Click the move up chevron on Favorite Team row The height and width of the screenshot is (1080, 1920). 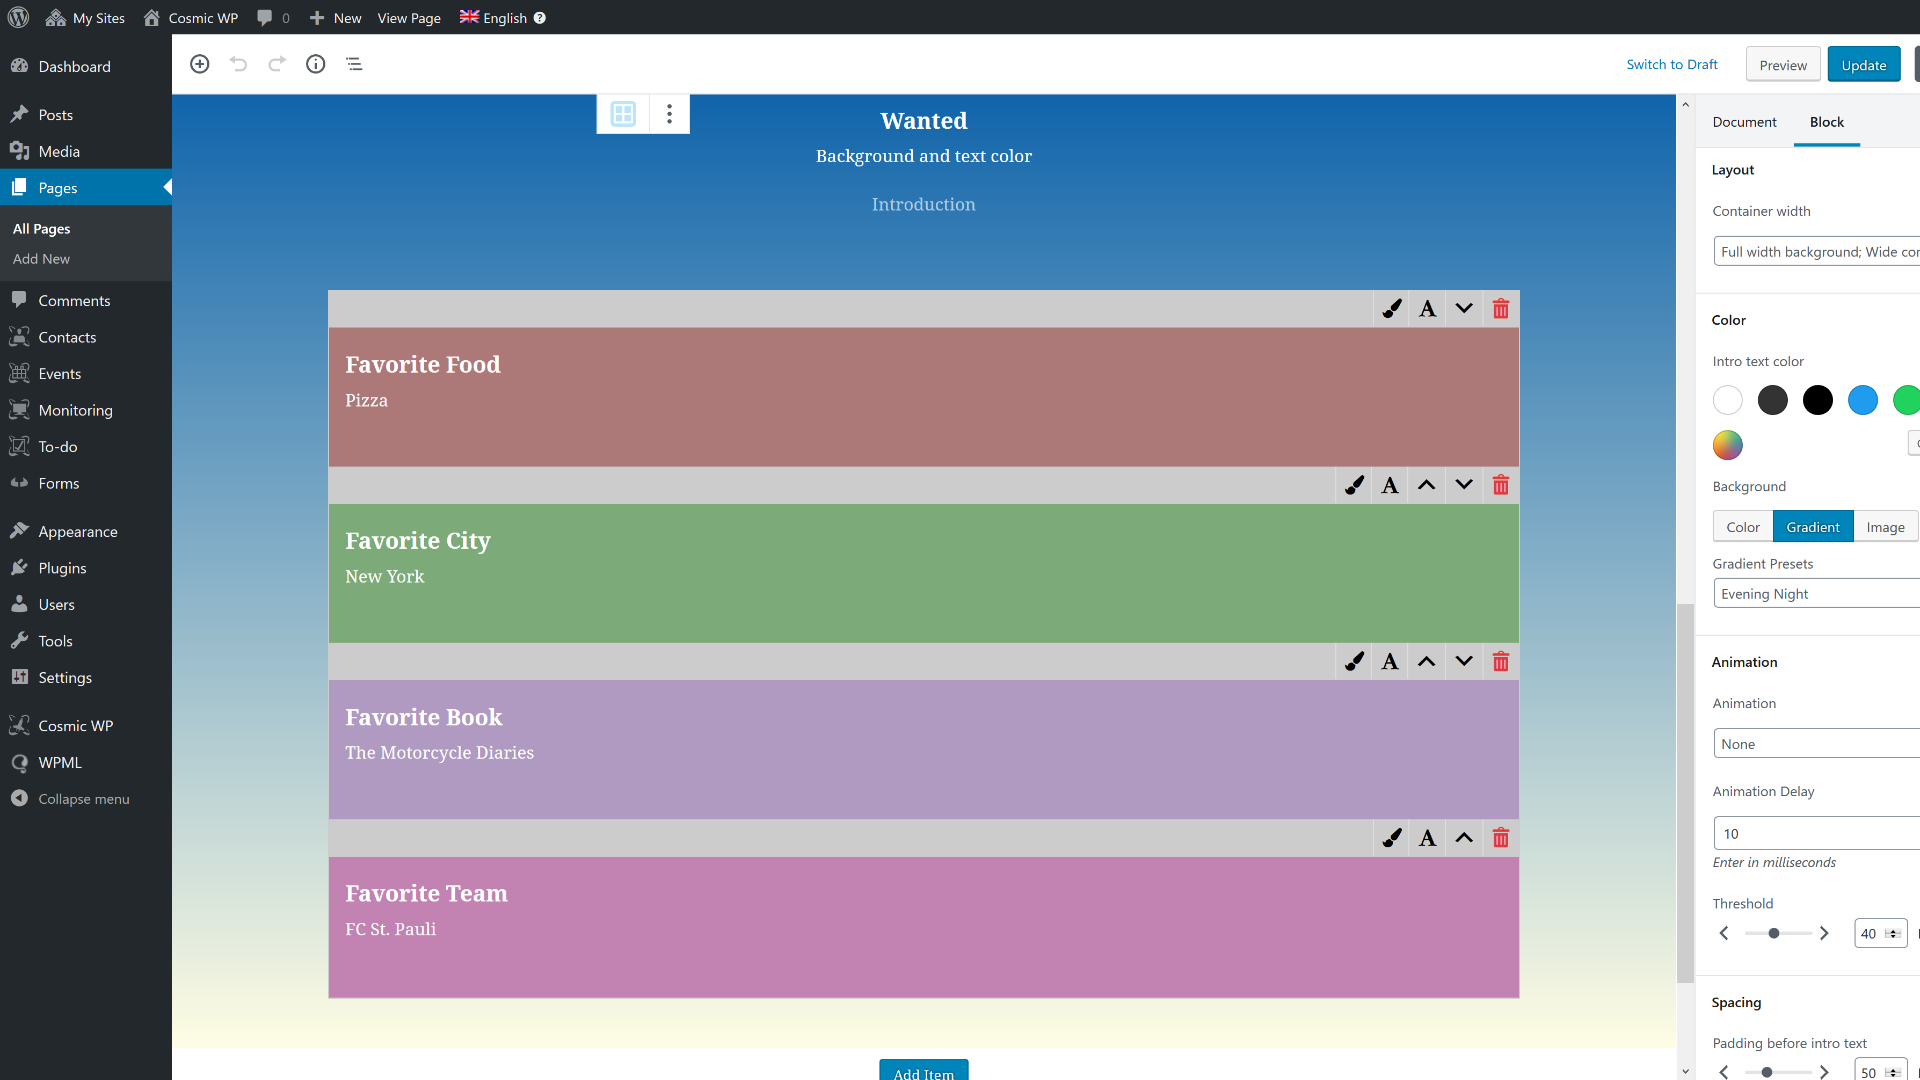(1464, 837)
